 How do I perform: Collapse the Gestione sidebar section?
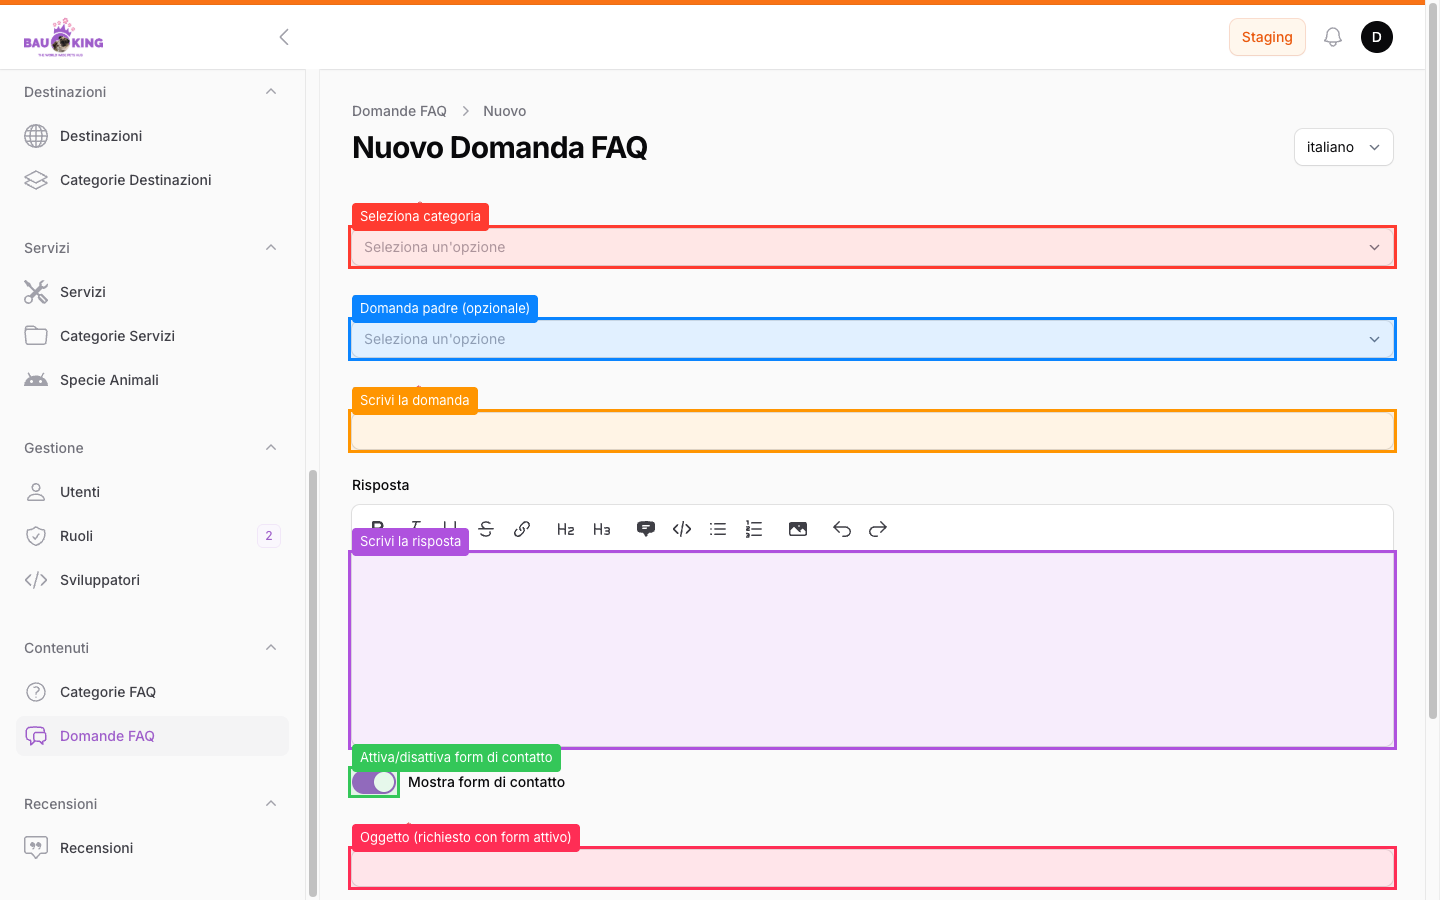pos(271,448)
